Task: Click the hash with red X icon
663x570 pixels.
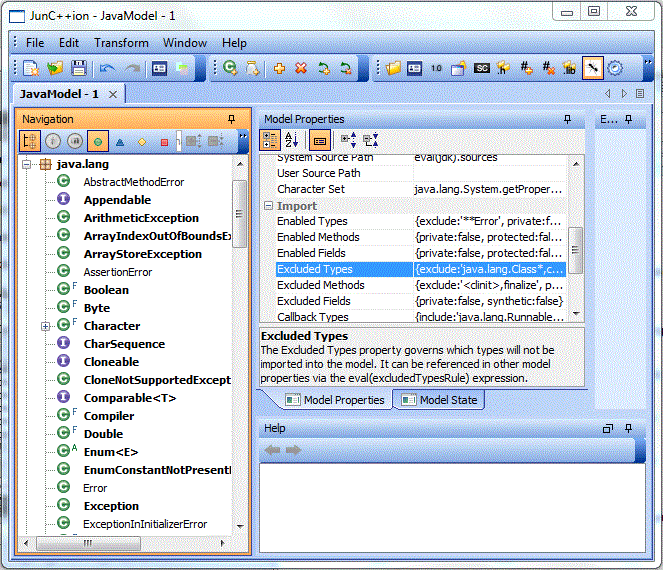Action: coord(548,68)
